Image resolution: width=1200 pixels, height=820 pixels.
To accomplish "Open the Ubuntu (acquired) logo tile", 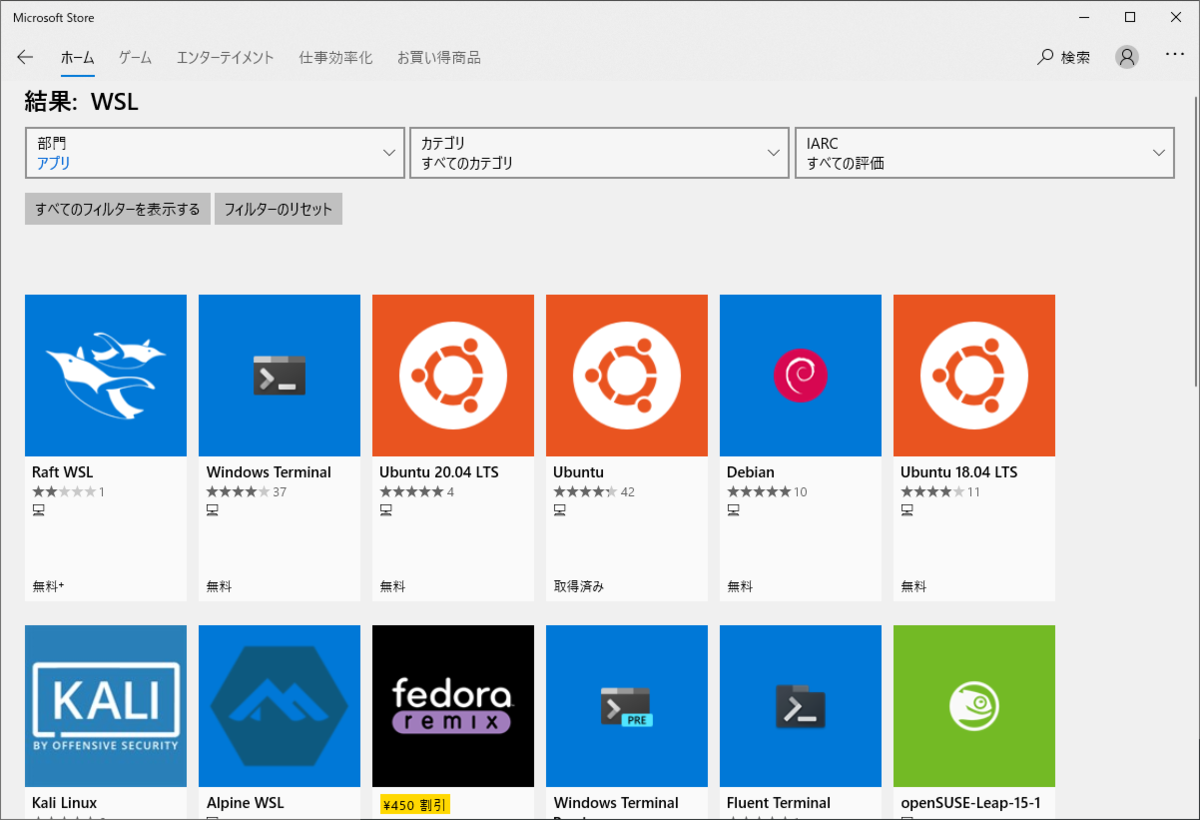I will 627,375.
